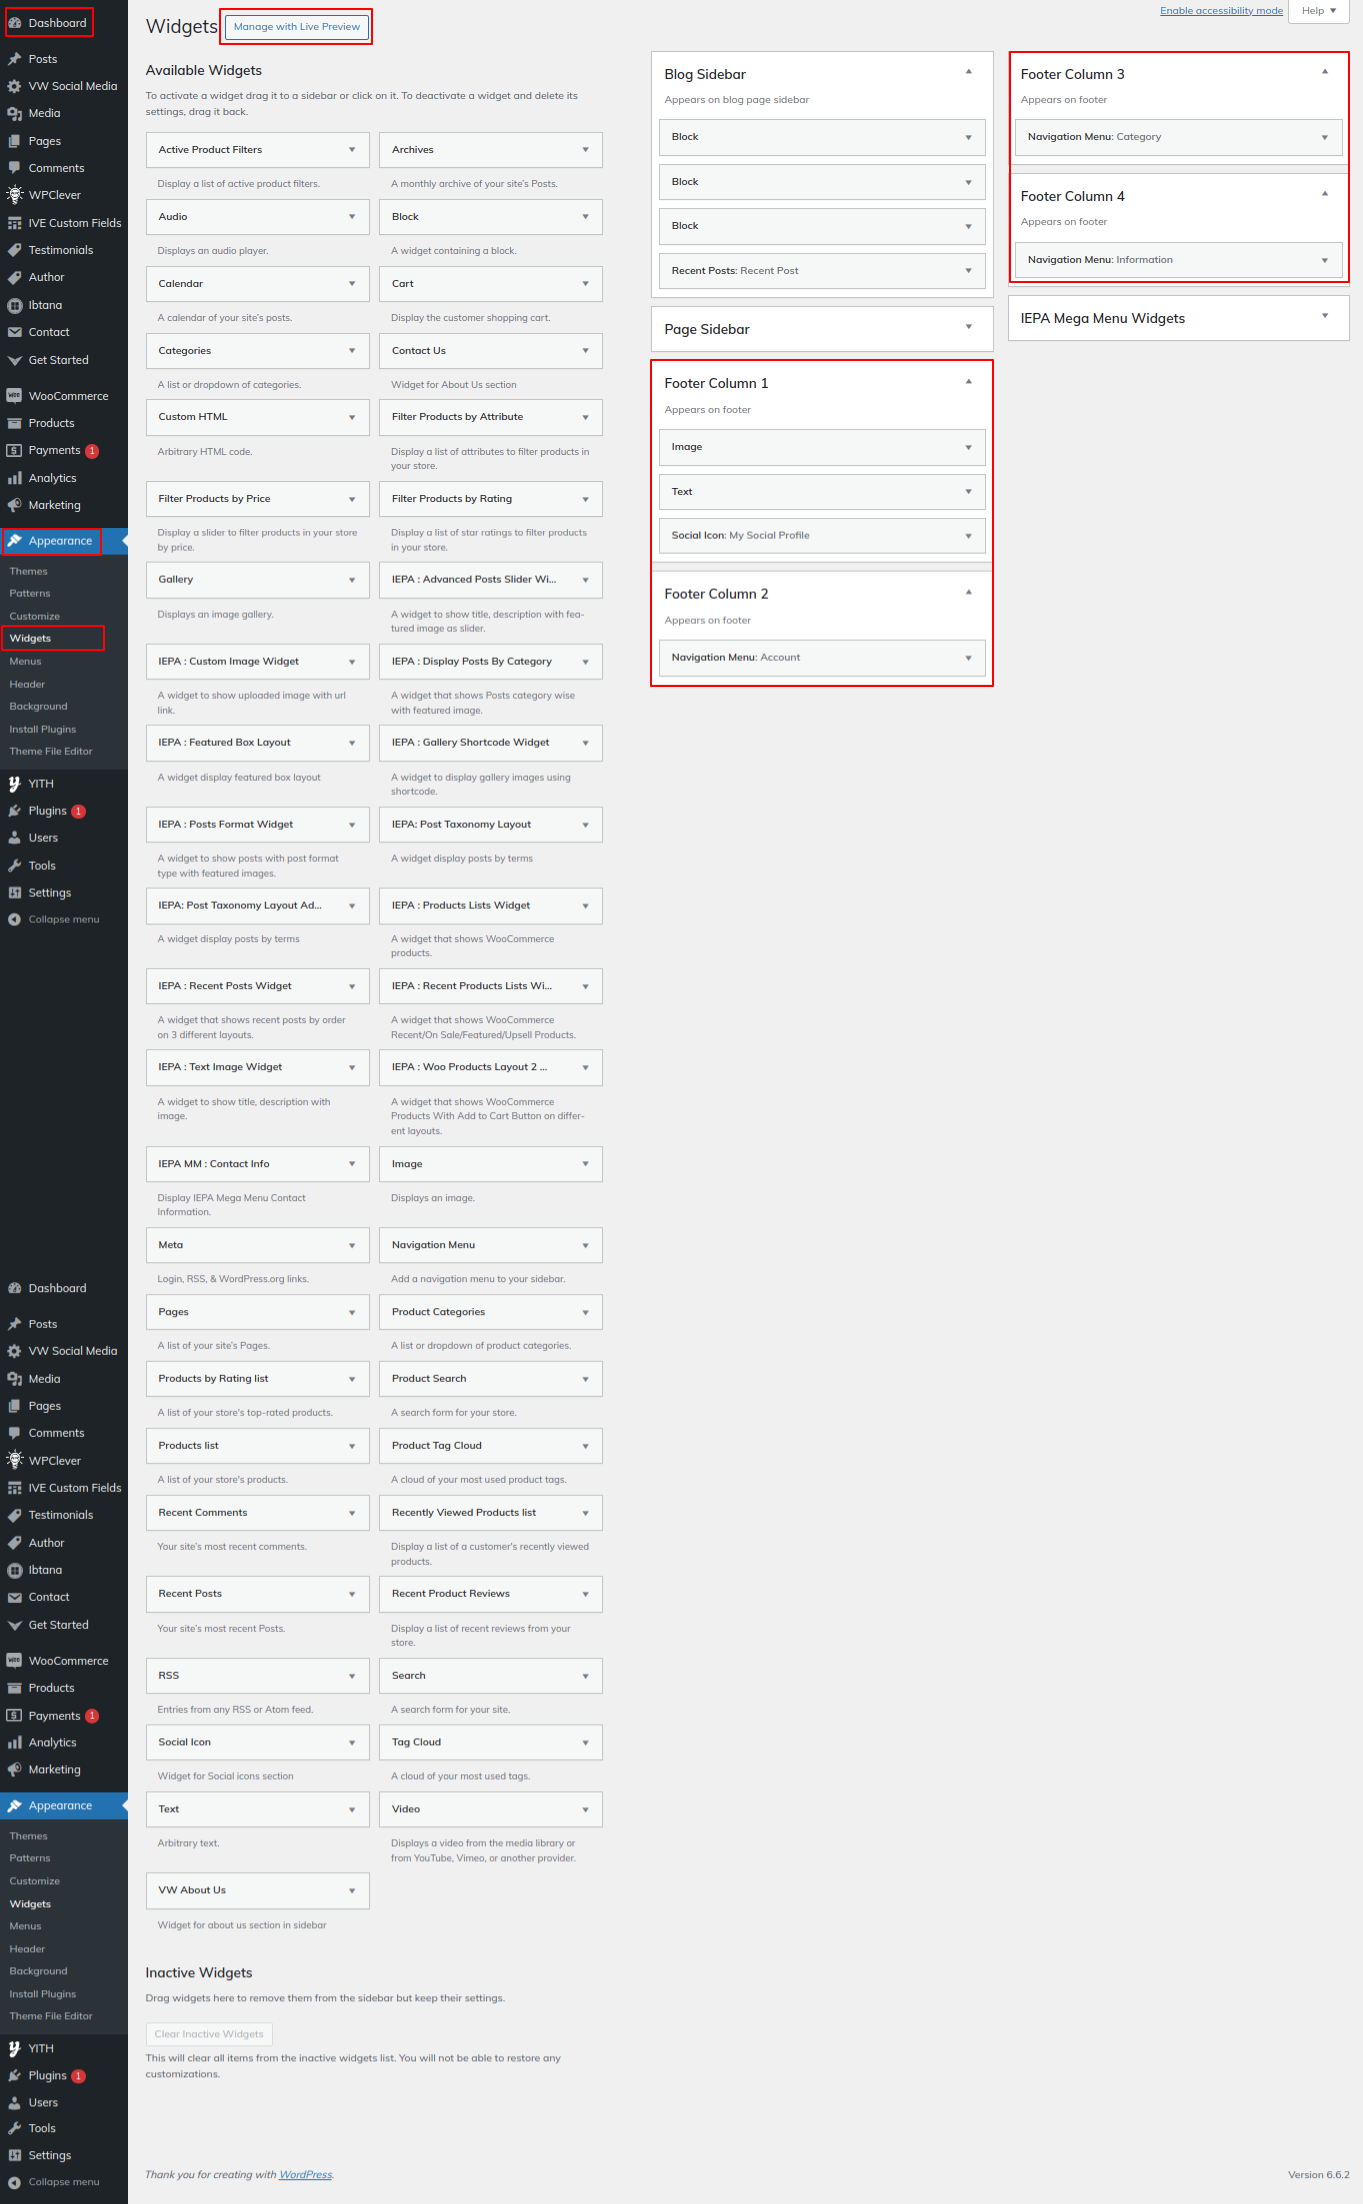
Task: Click the Dashboard gauge icon in sidebar
Action: (x=15, y=23)
